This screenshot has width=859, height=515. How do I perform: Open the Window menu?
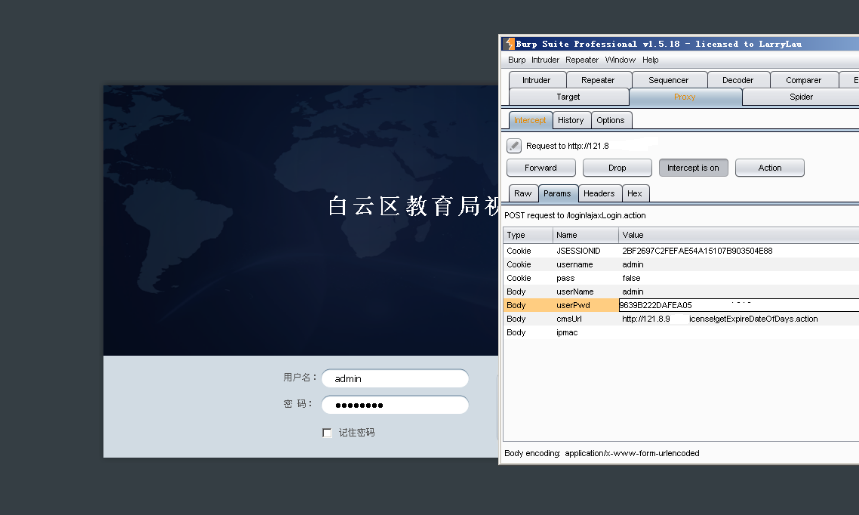620,60
